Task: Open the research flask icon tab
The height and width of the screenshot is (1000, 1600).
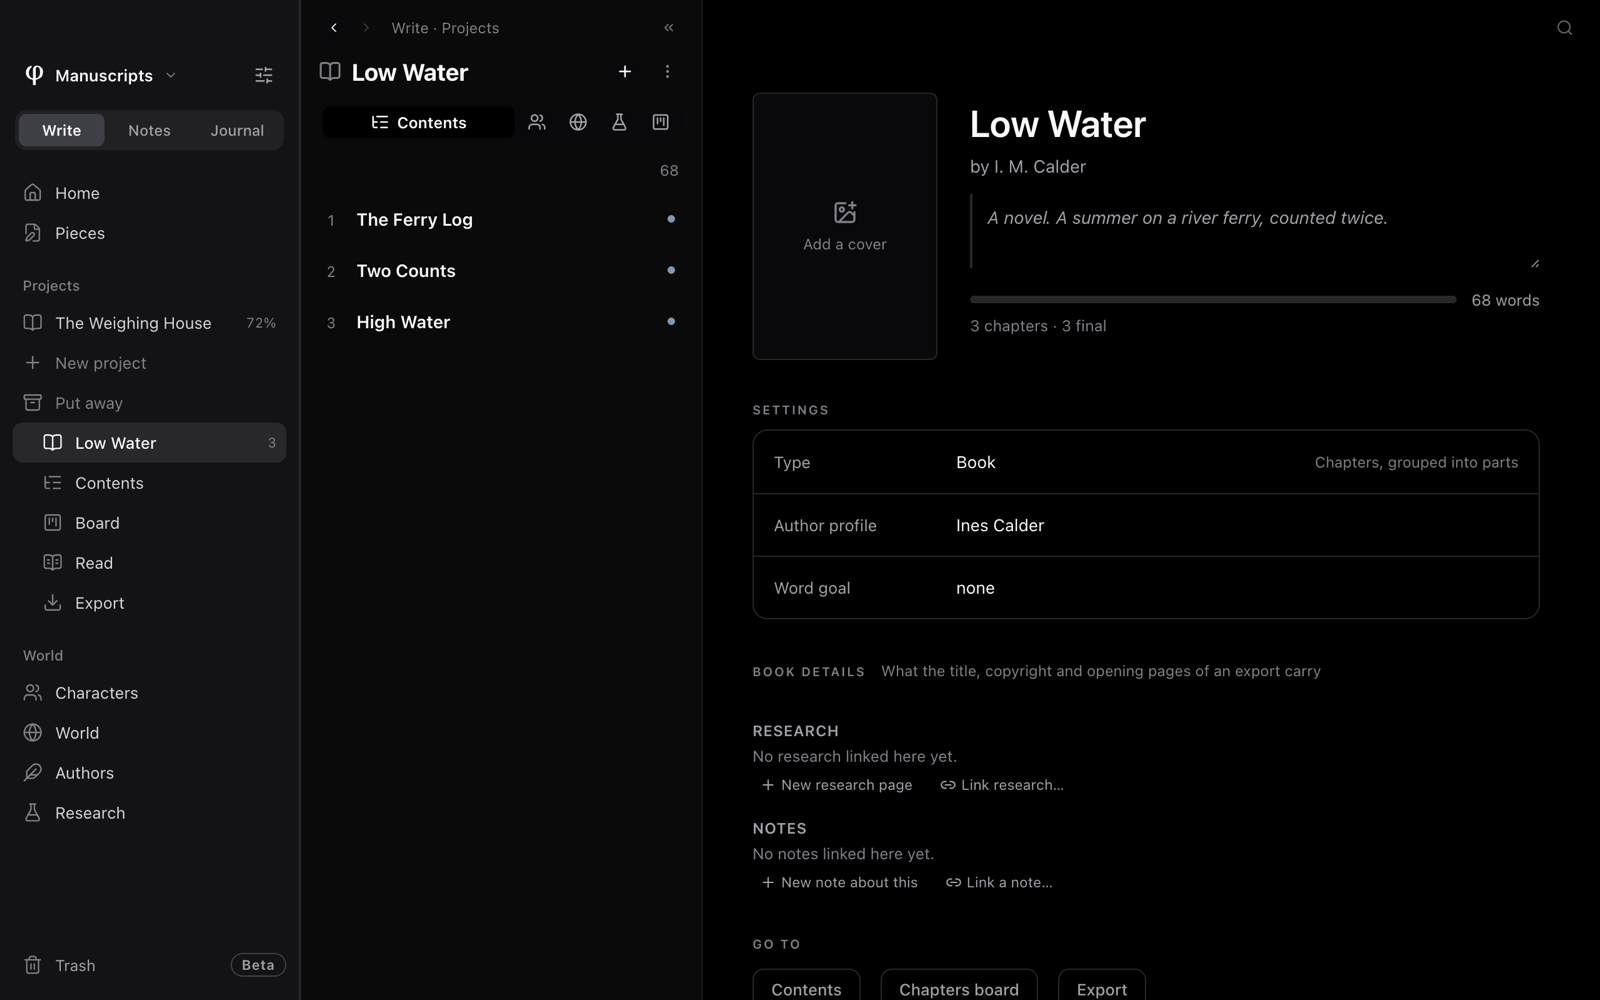Action: (x=619, y=122)
